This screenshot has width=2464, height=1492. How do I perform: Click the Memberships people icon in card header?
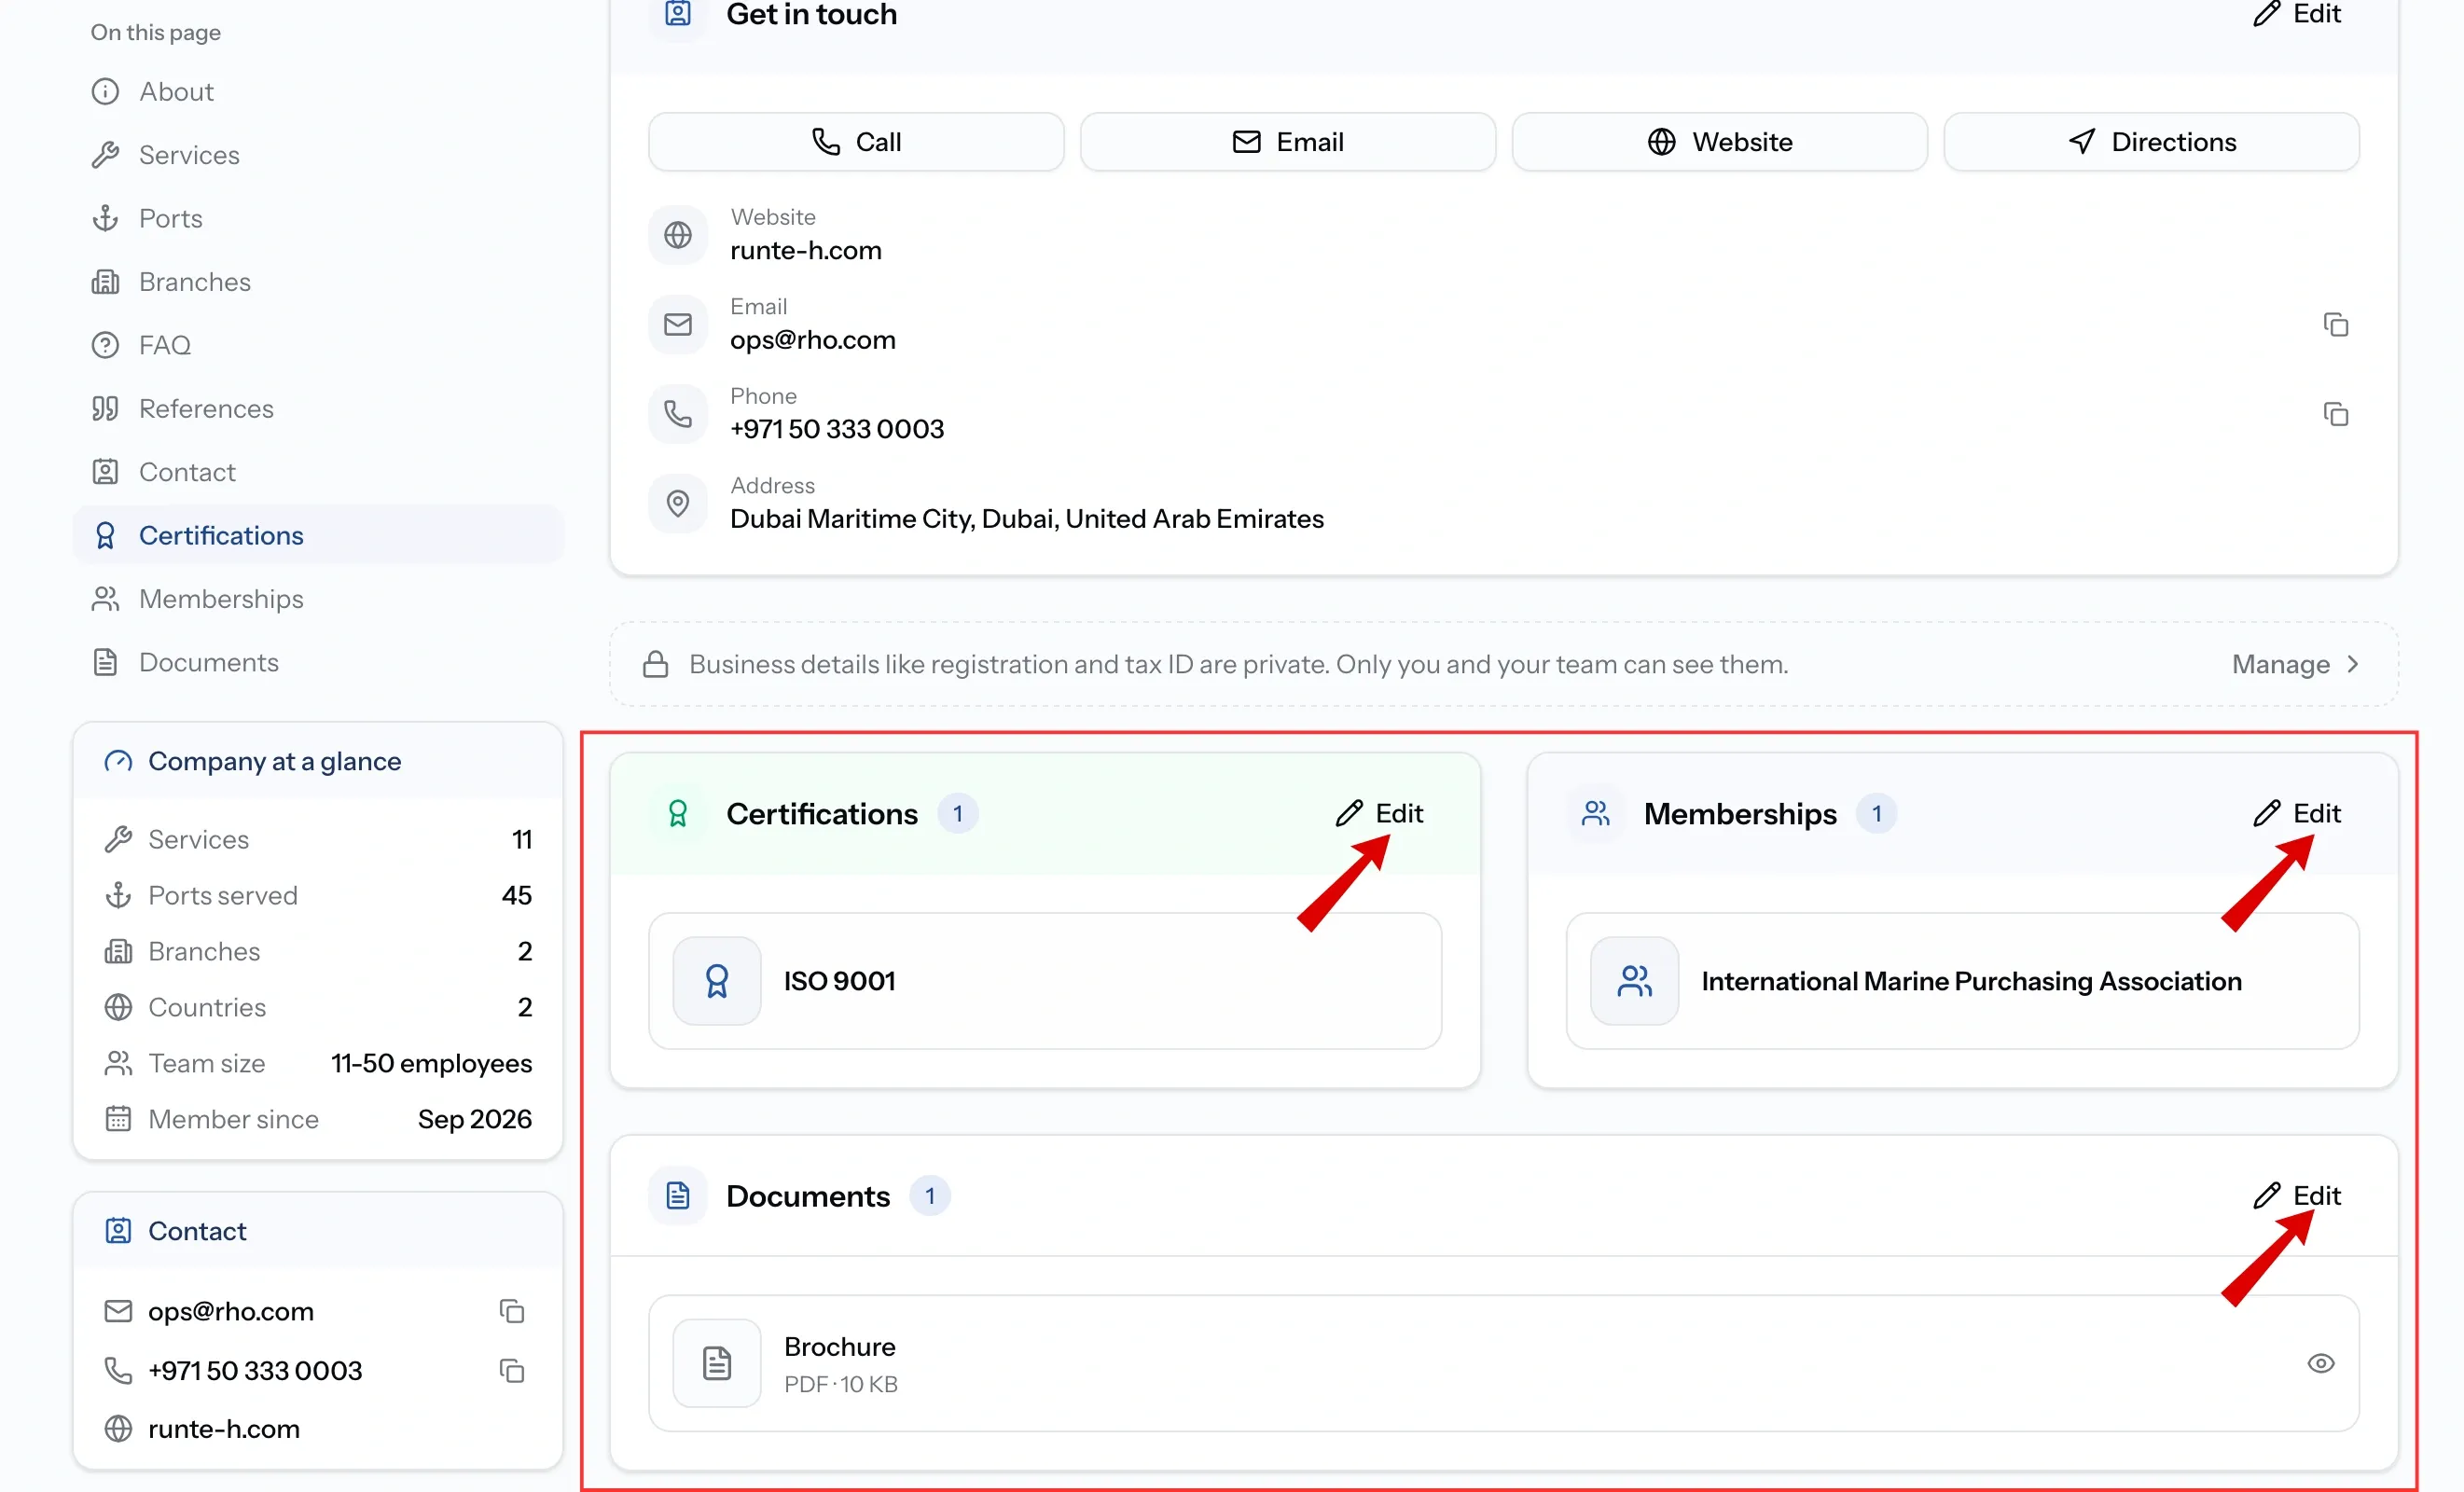[1596, 814]
